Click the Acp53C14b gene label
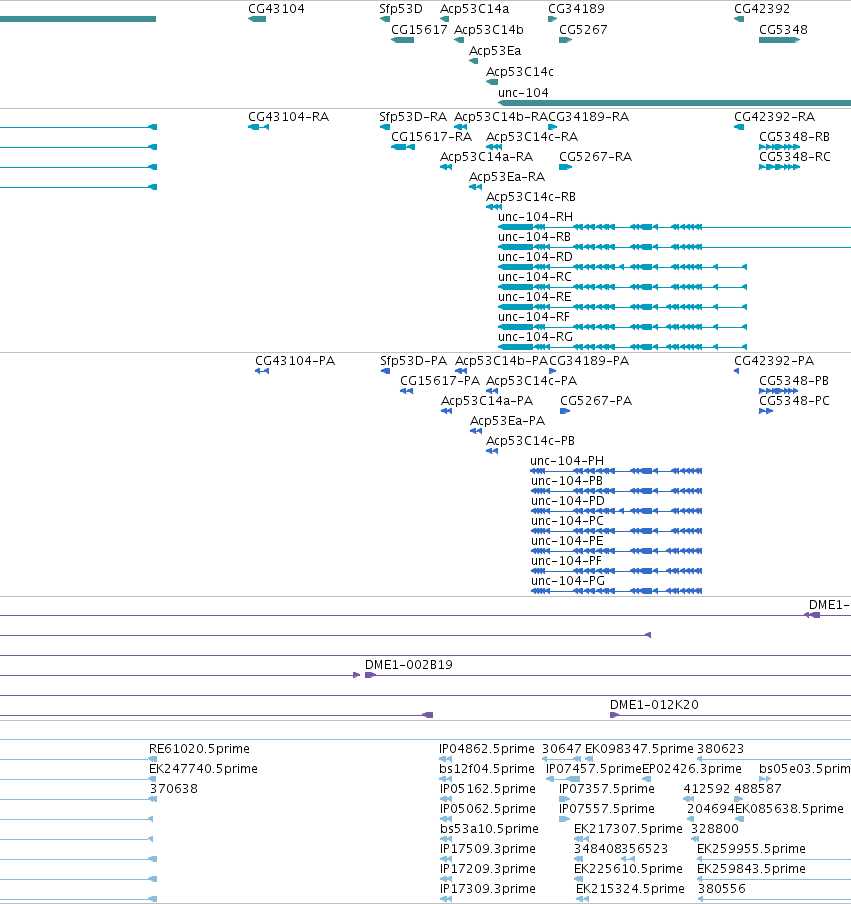 (489, 29)
